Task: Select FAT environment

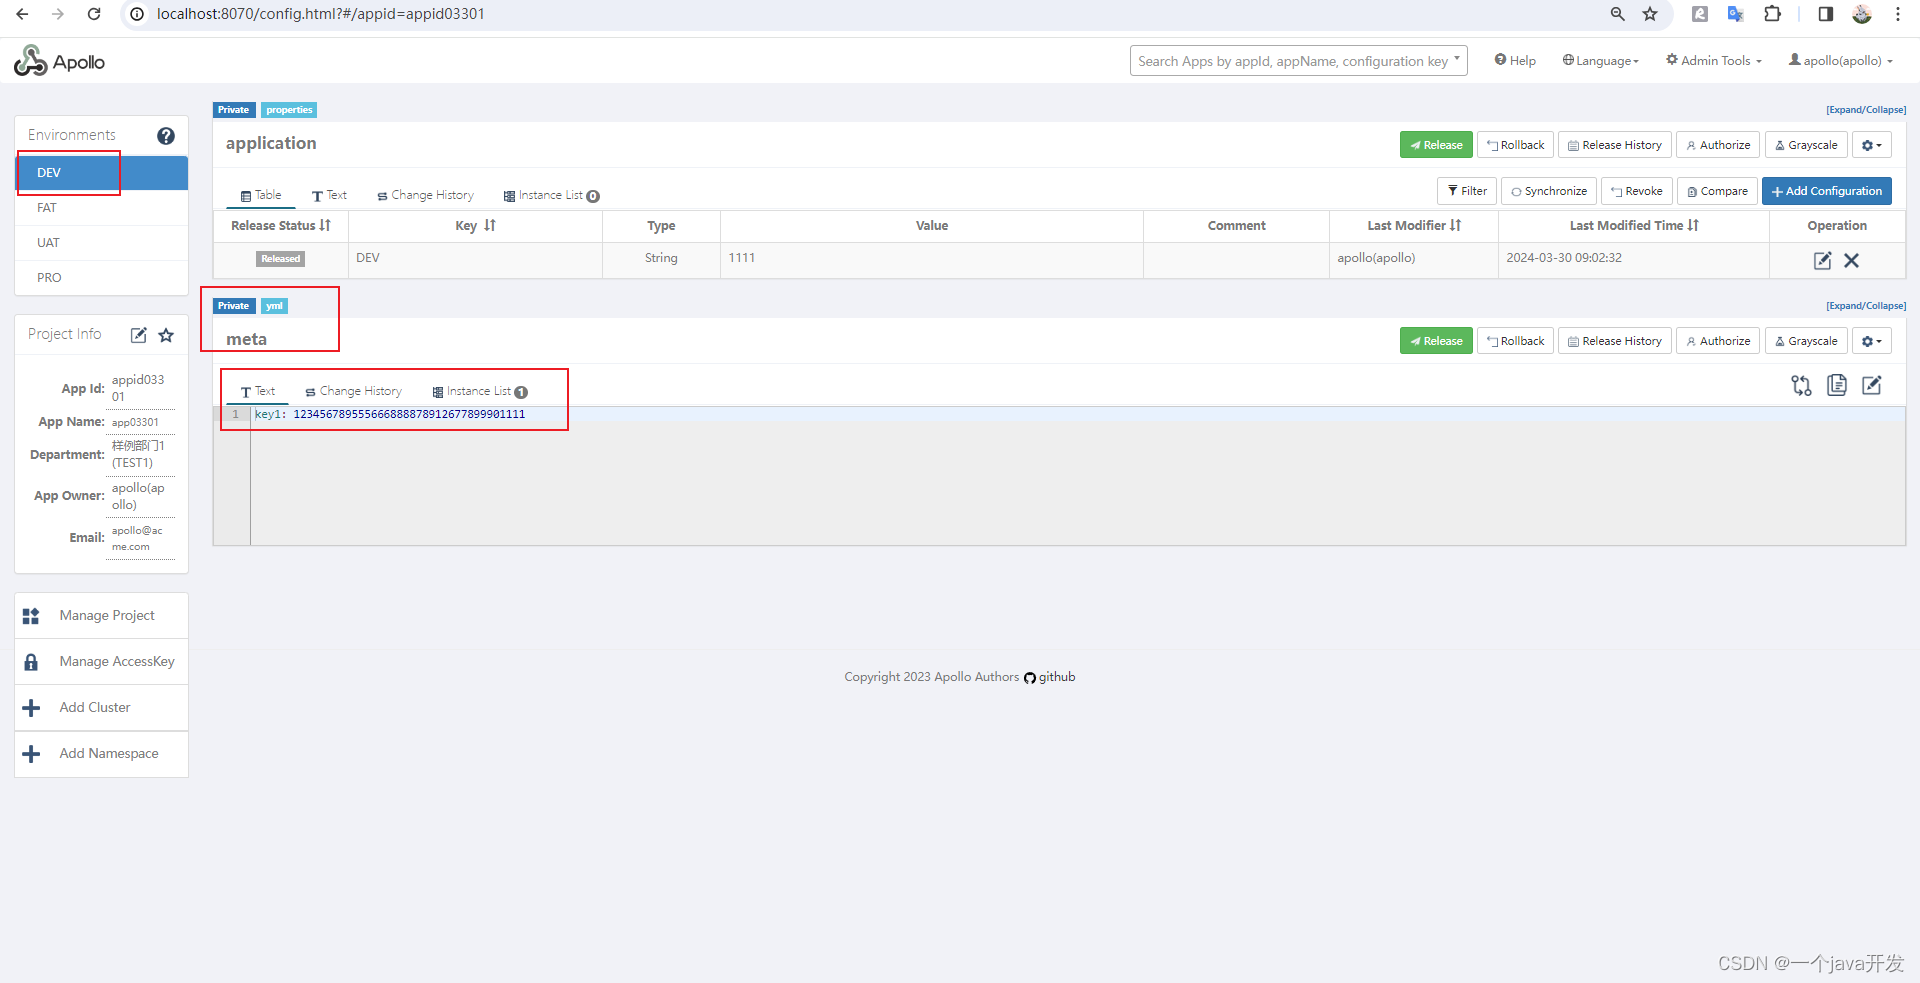Action: tap(101, 208)
